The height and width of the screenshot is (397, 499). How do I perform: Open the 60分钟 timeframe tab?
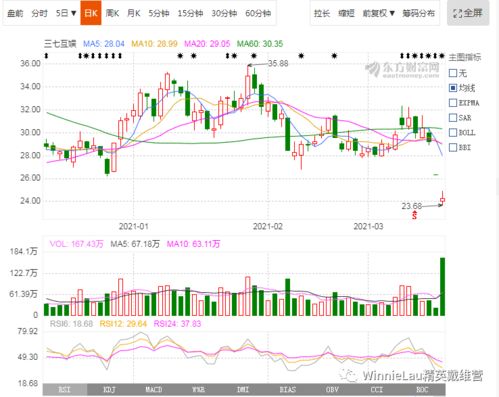[258, 13]
